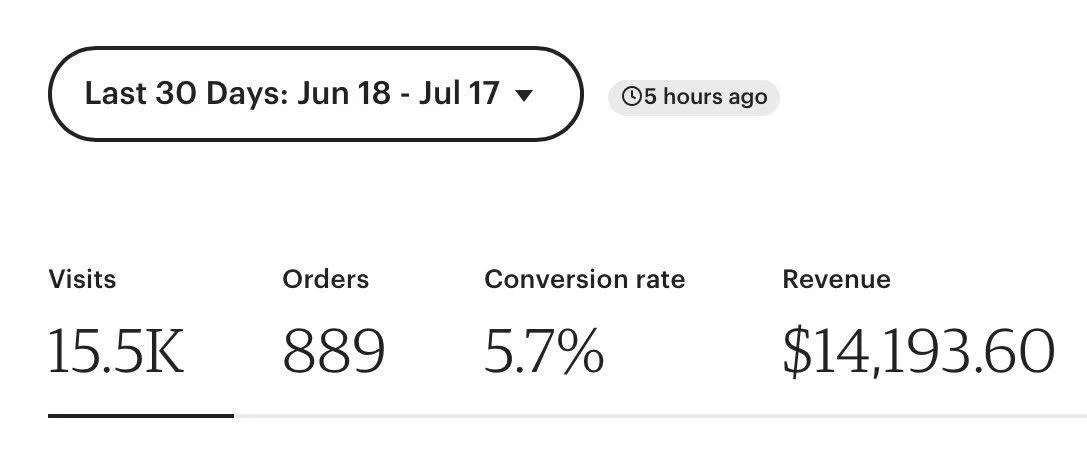Click the clock icon in the update badge
The height and width of the screenshot is (450, 1087).
632,96
